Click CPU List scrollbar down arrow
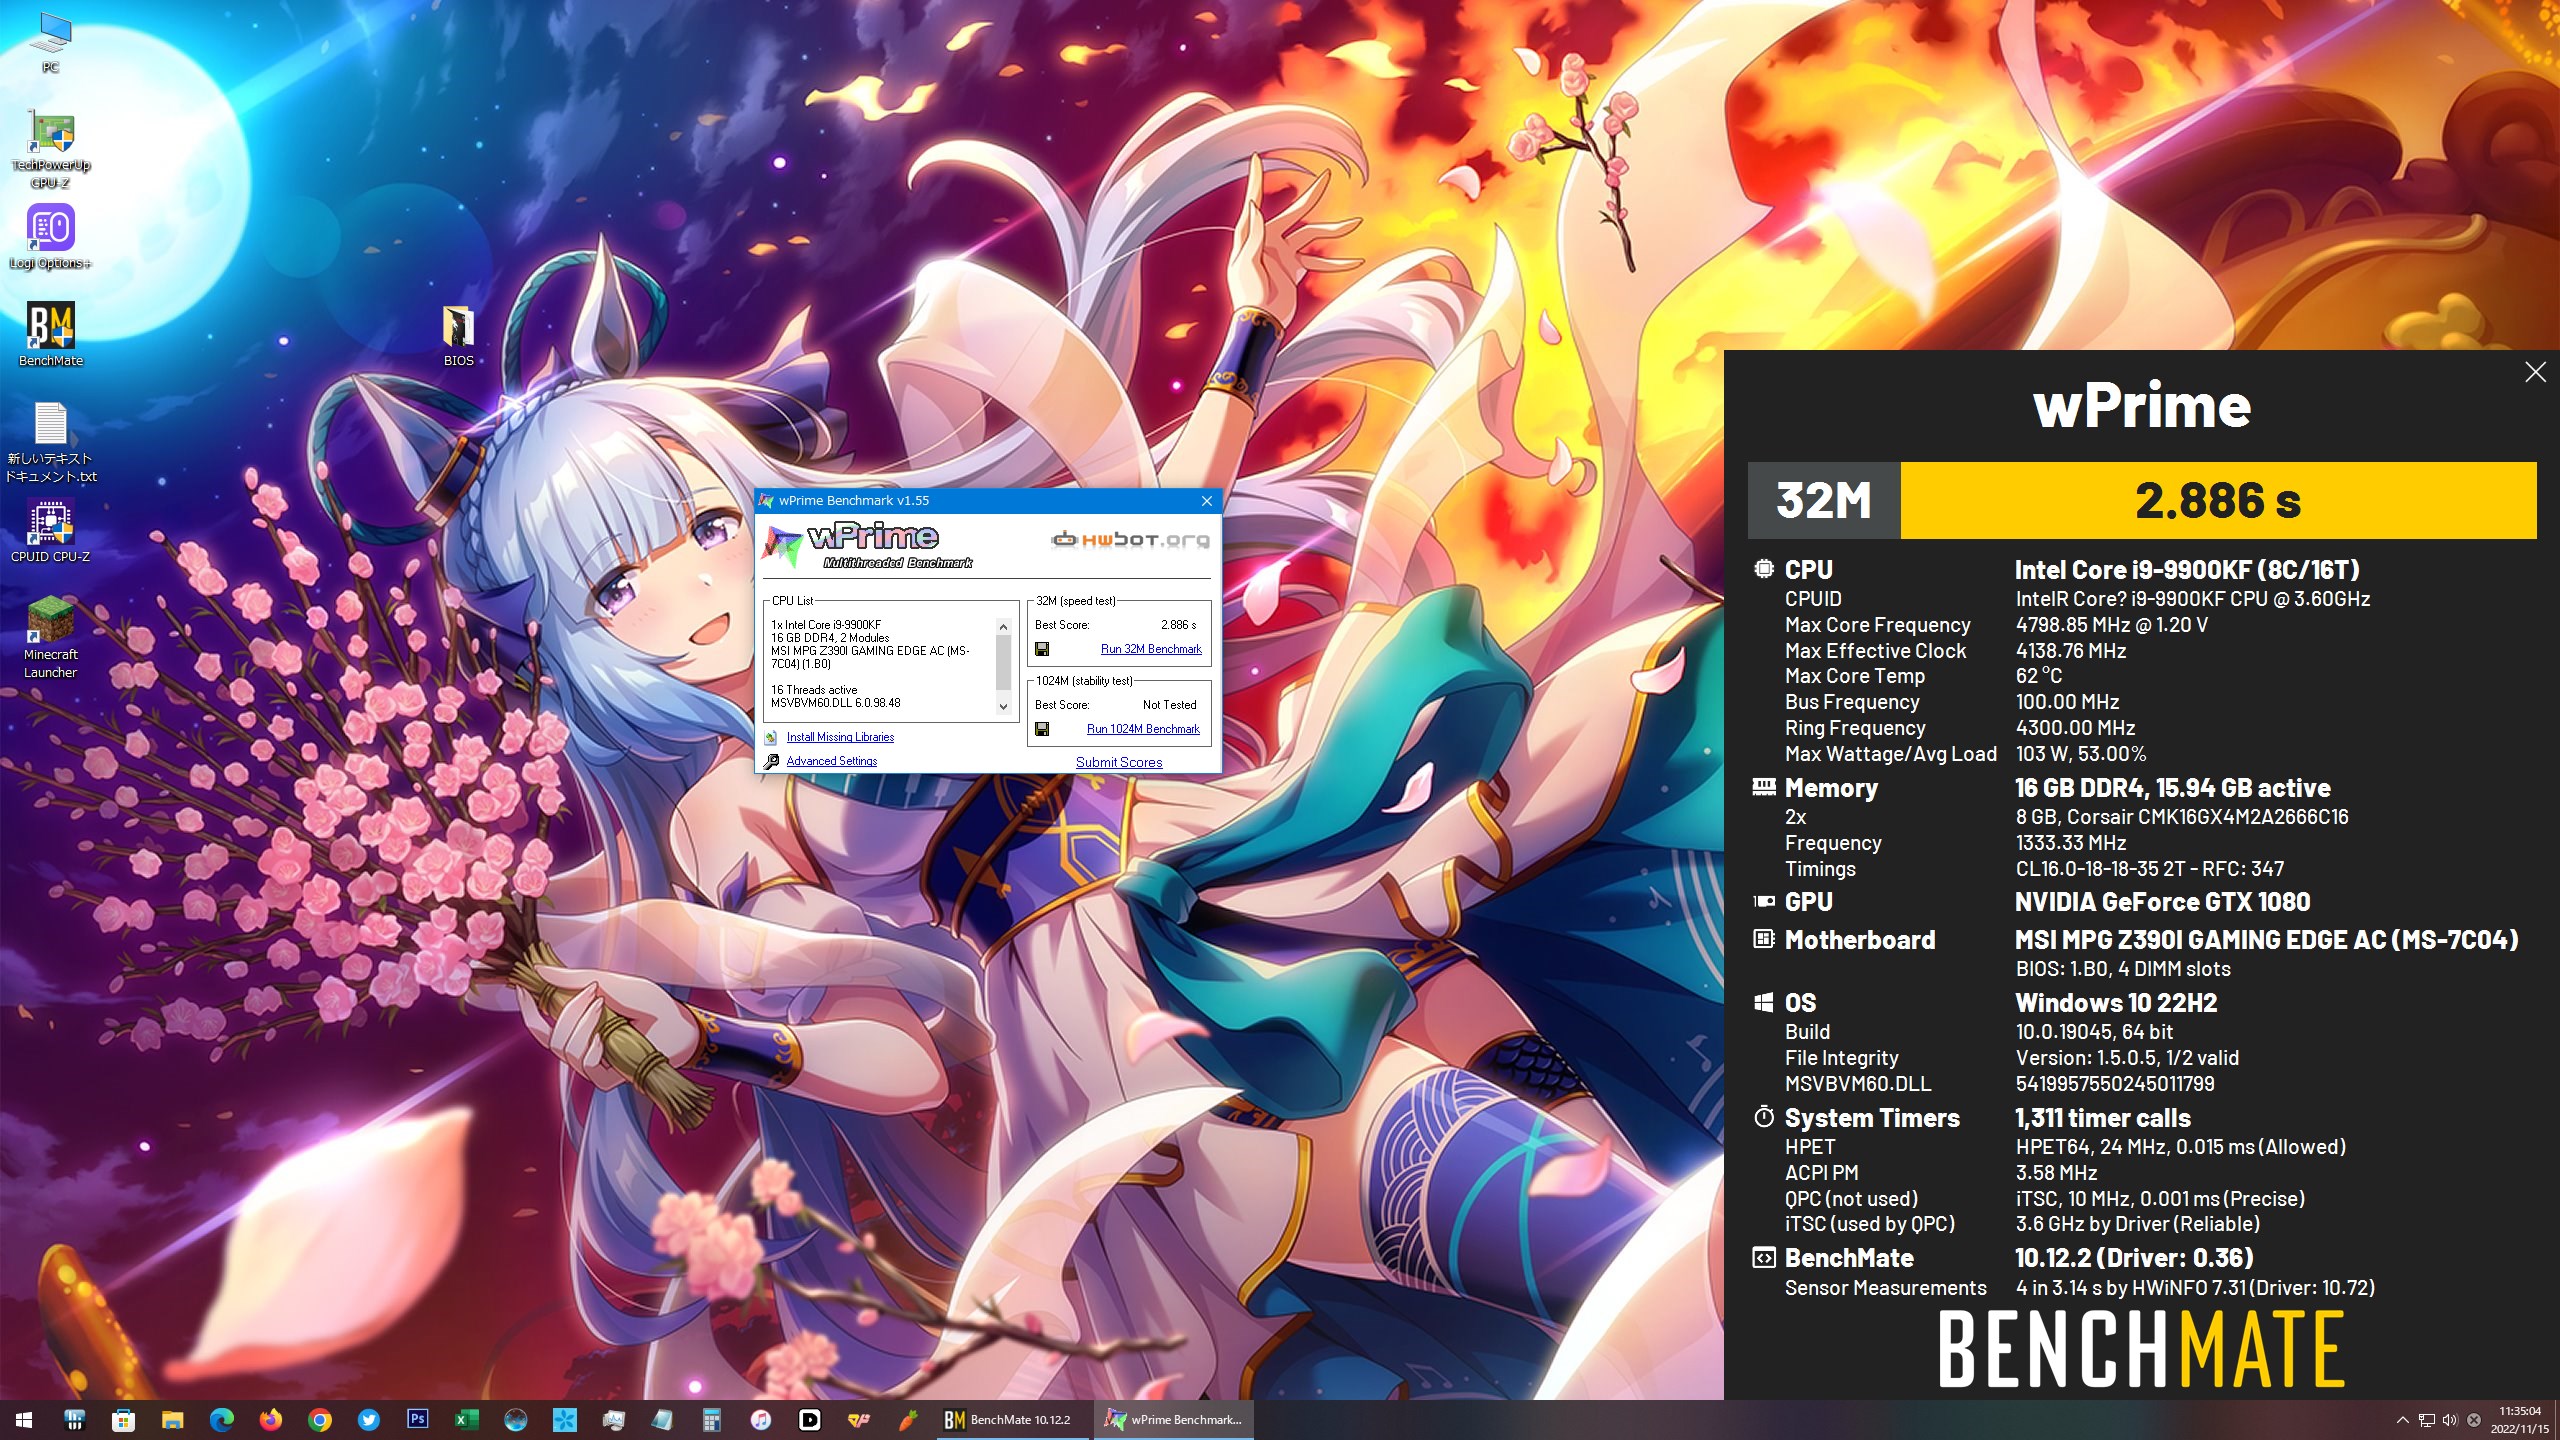 coord(1003,707)
